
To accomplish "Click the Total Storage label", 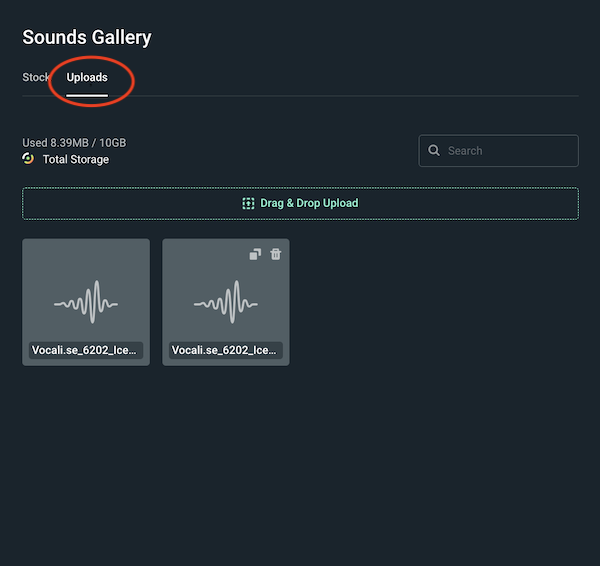I will (x=76, y=160).
